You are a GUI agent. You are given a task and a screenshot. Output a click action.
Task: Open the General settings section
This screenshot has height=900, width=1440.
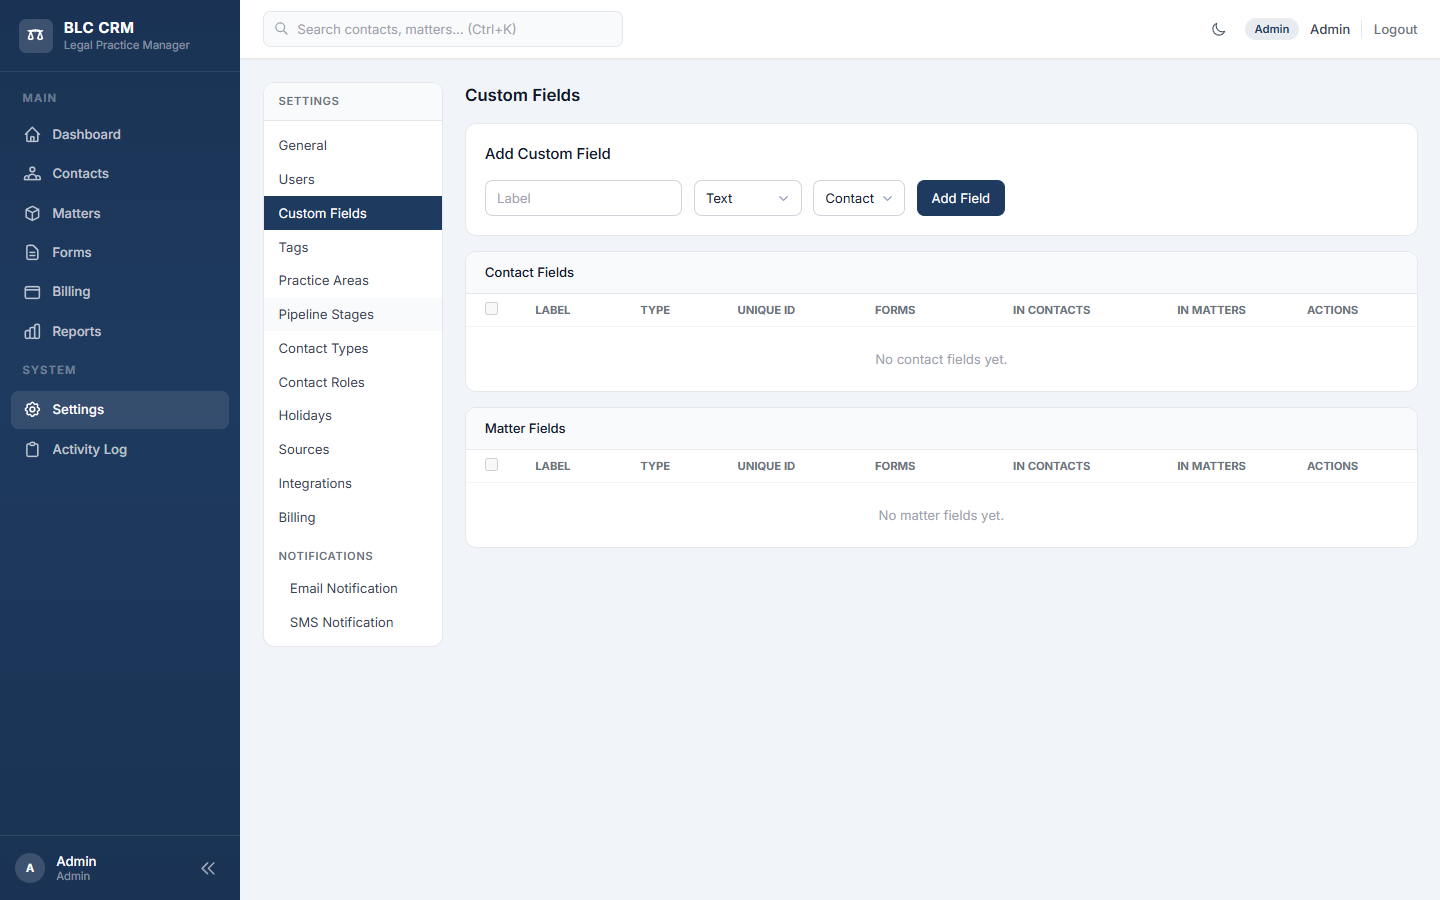(x=353, y=146)
